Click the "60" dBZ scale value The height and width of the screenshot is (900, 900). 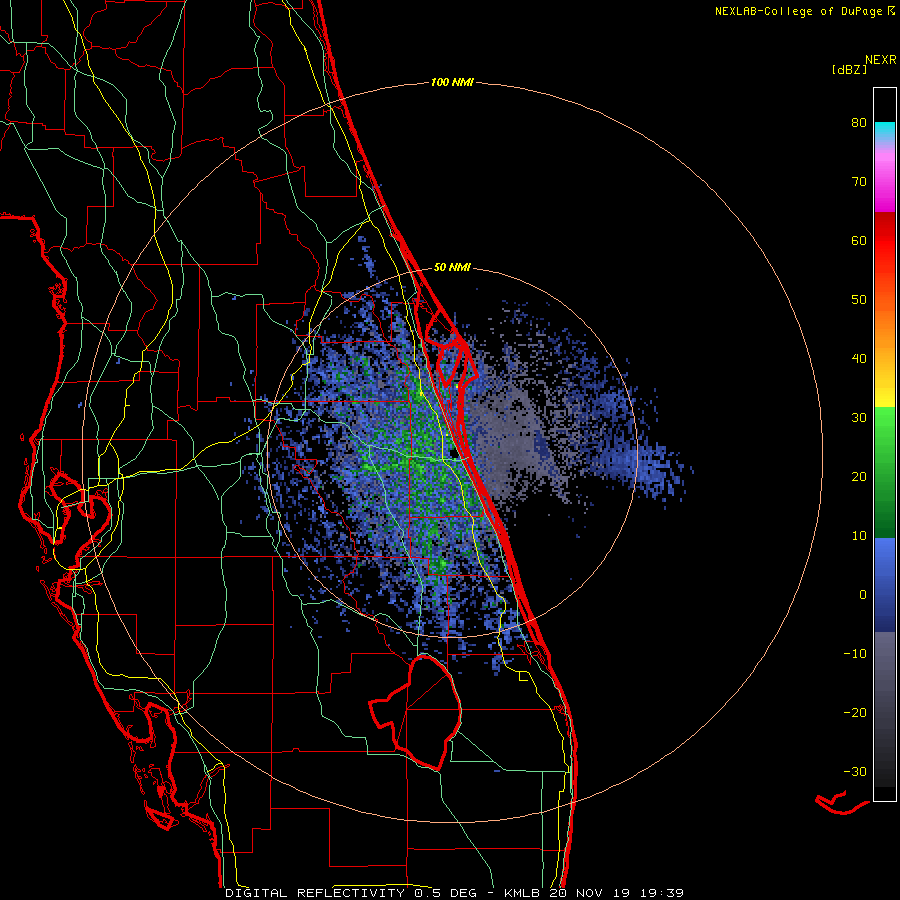(859, 241)
